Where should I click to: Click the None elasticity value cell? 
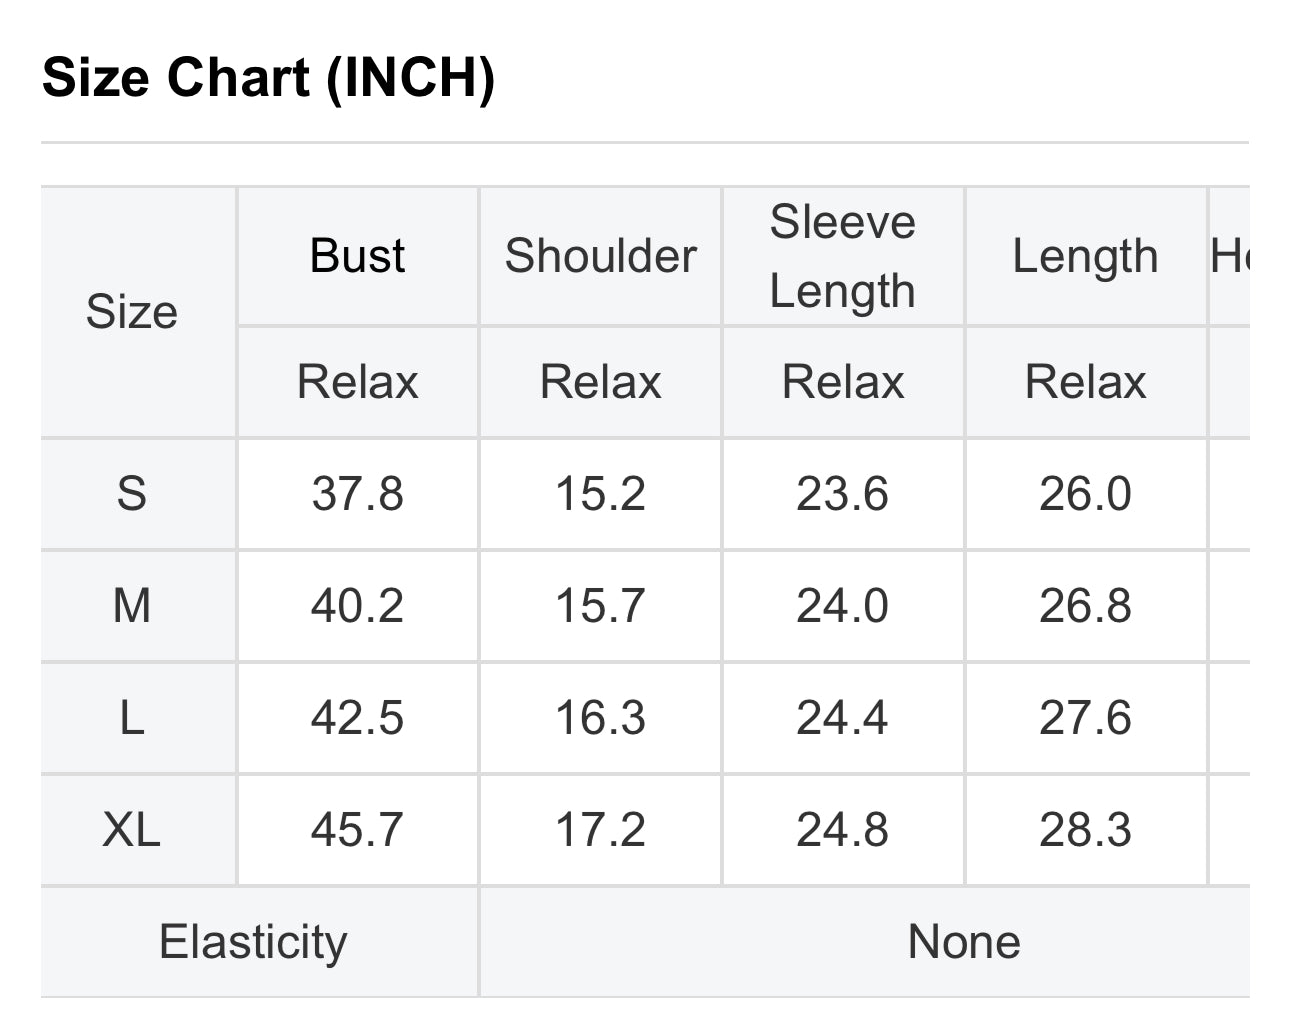click(x=964, y=942)
